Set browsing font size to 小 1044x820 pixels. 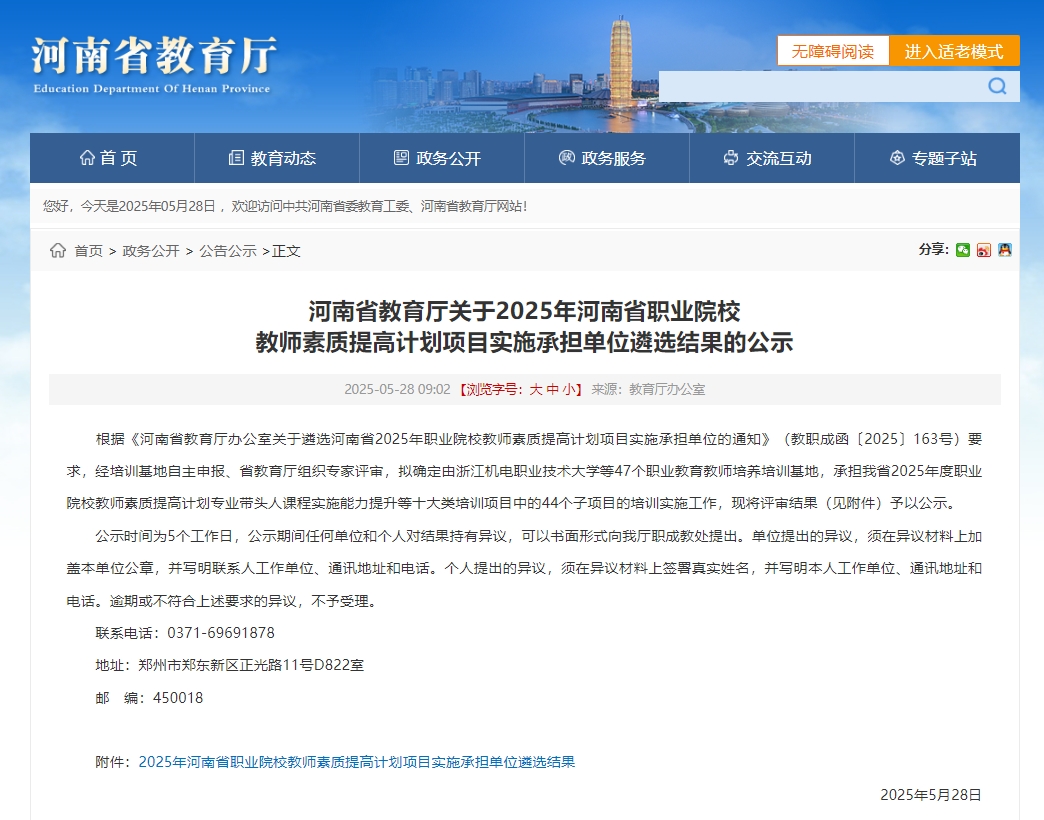(569, 389)
